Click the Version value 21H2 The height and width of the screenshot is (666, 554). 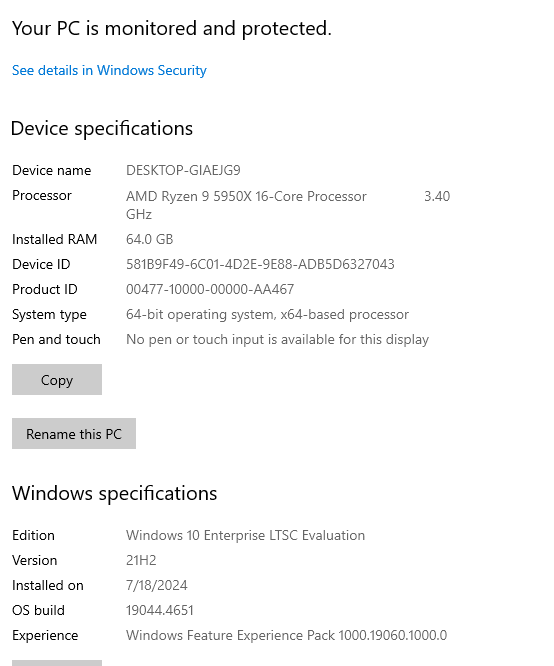pyautogui.click(x=141, y=560)
